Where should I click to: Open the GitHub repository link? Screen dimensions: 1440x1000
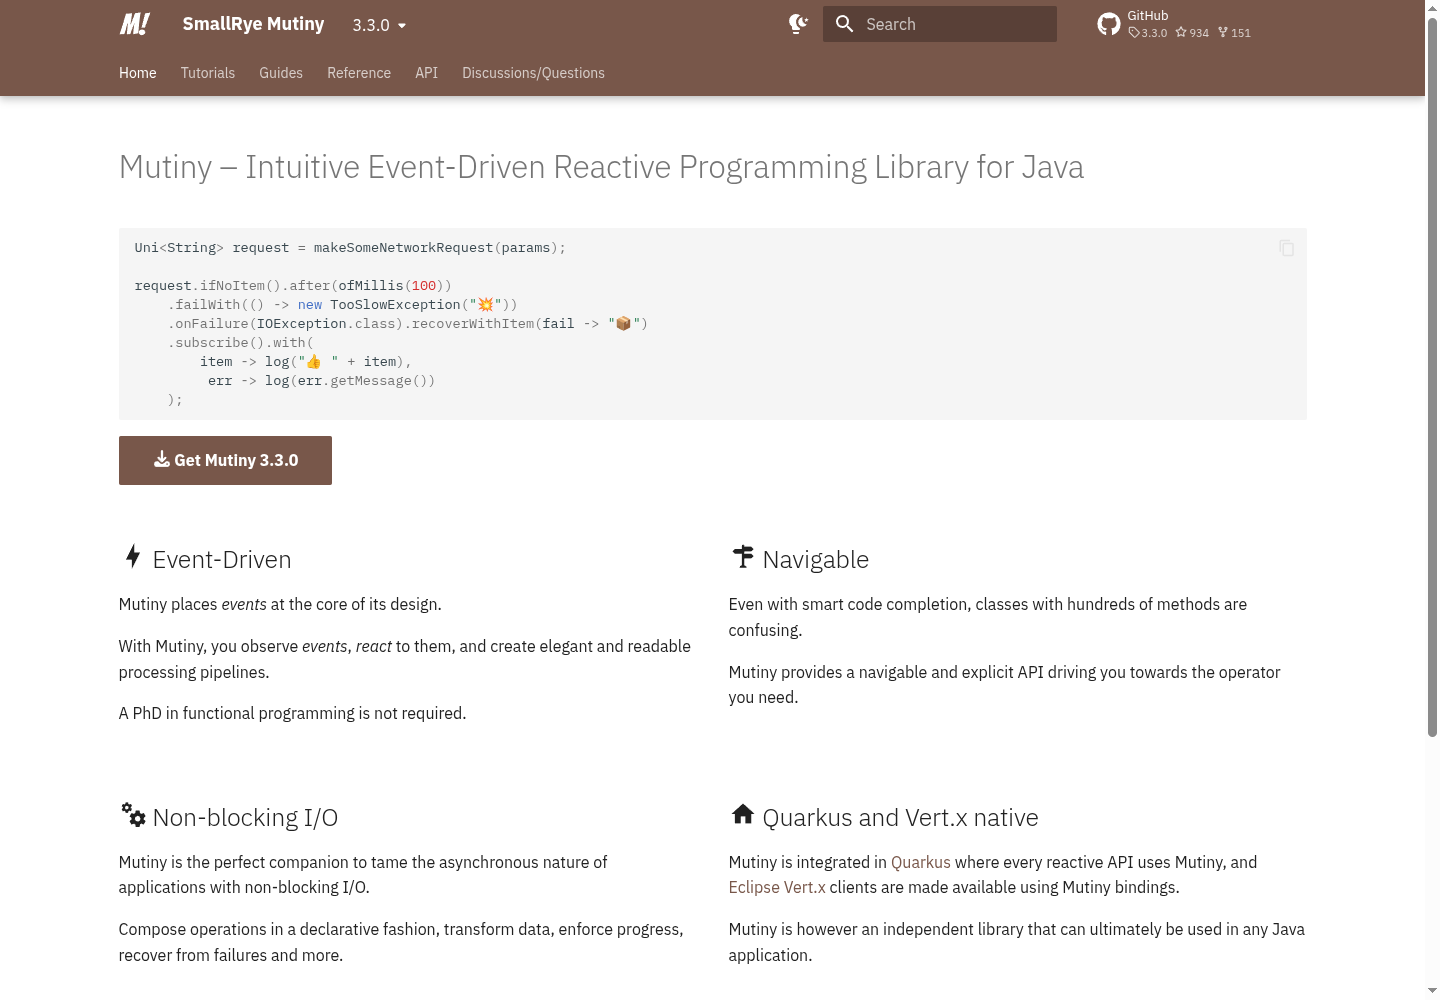coord(1174,24)
